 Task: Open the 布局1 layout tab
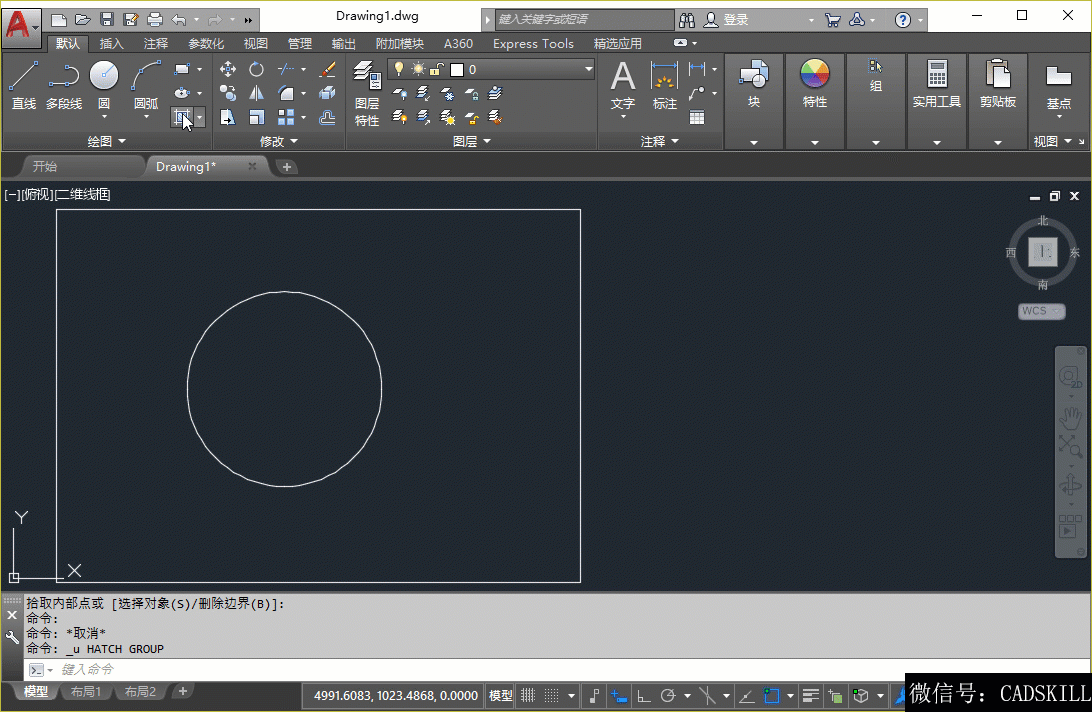pyautogui.click(x=85, y=692)
